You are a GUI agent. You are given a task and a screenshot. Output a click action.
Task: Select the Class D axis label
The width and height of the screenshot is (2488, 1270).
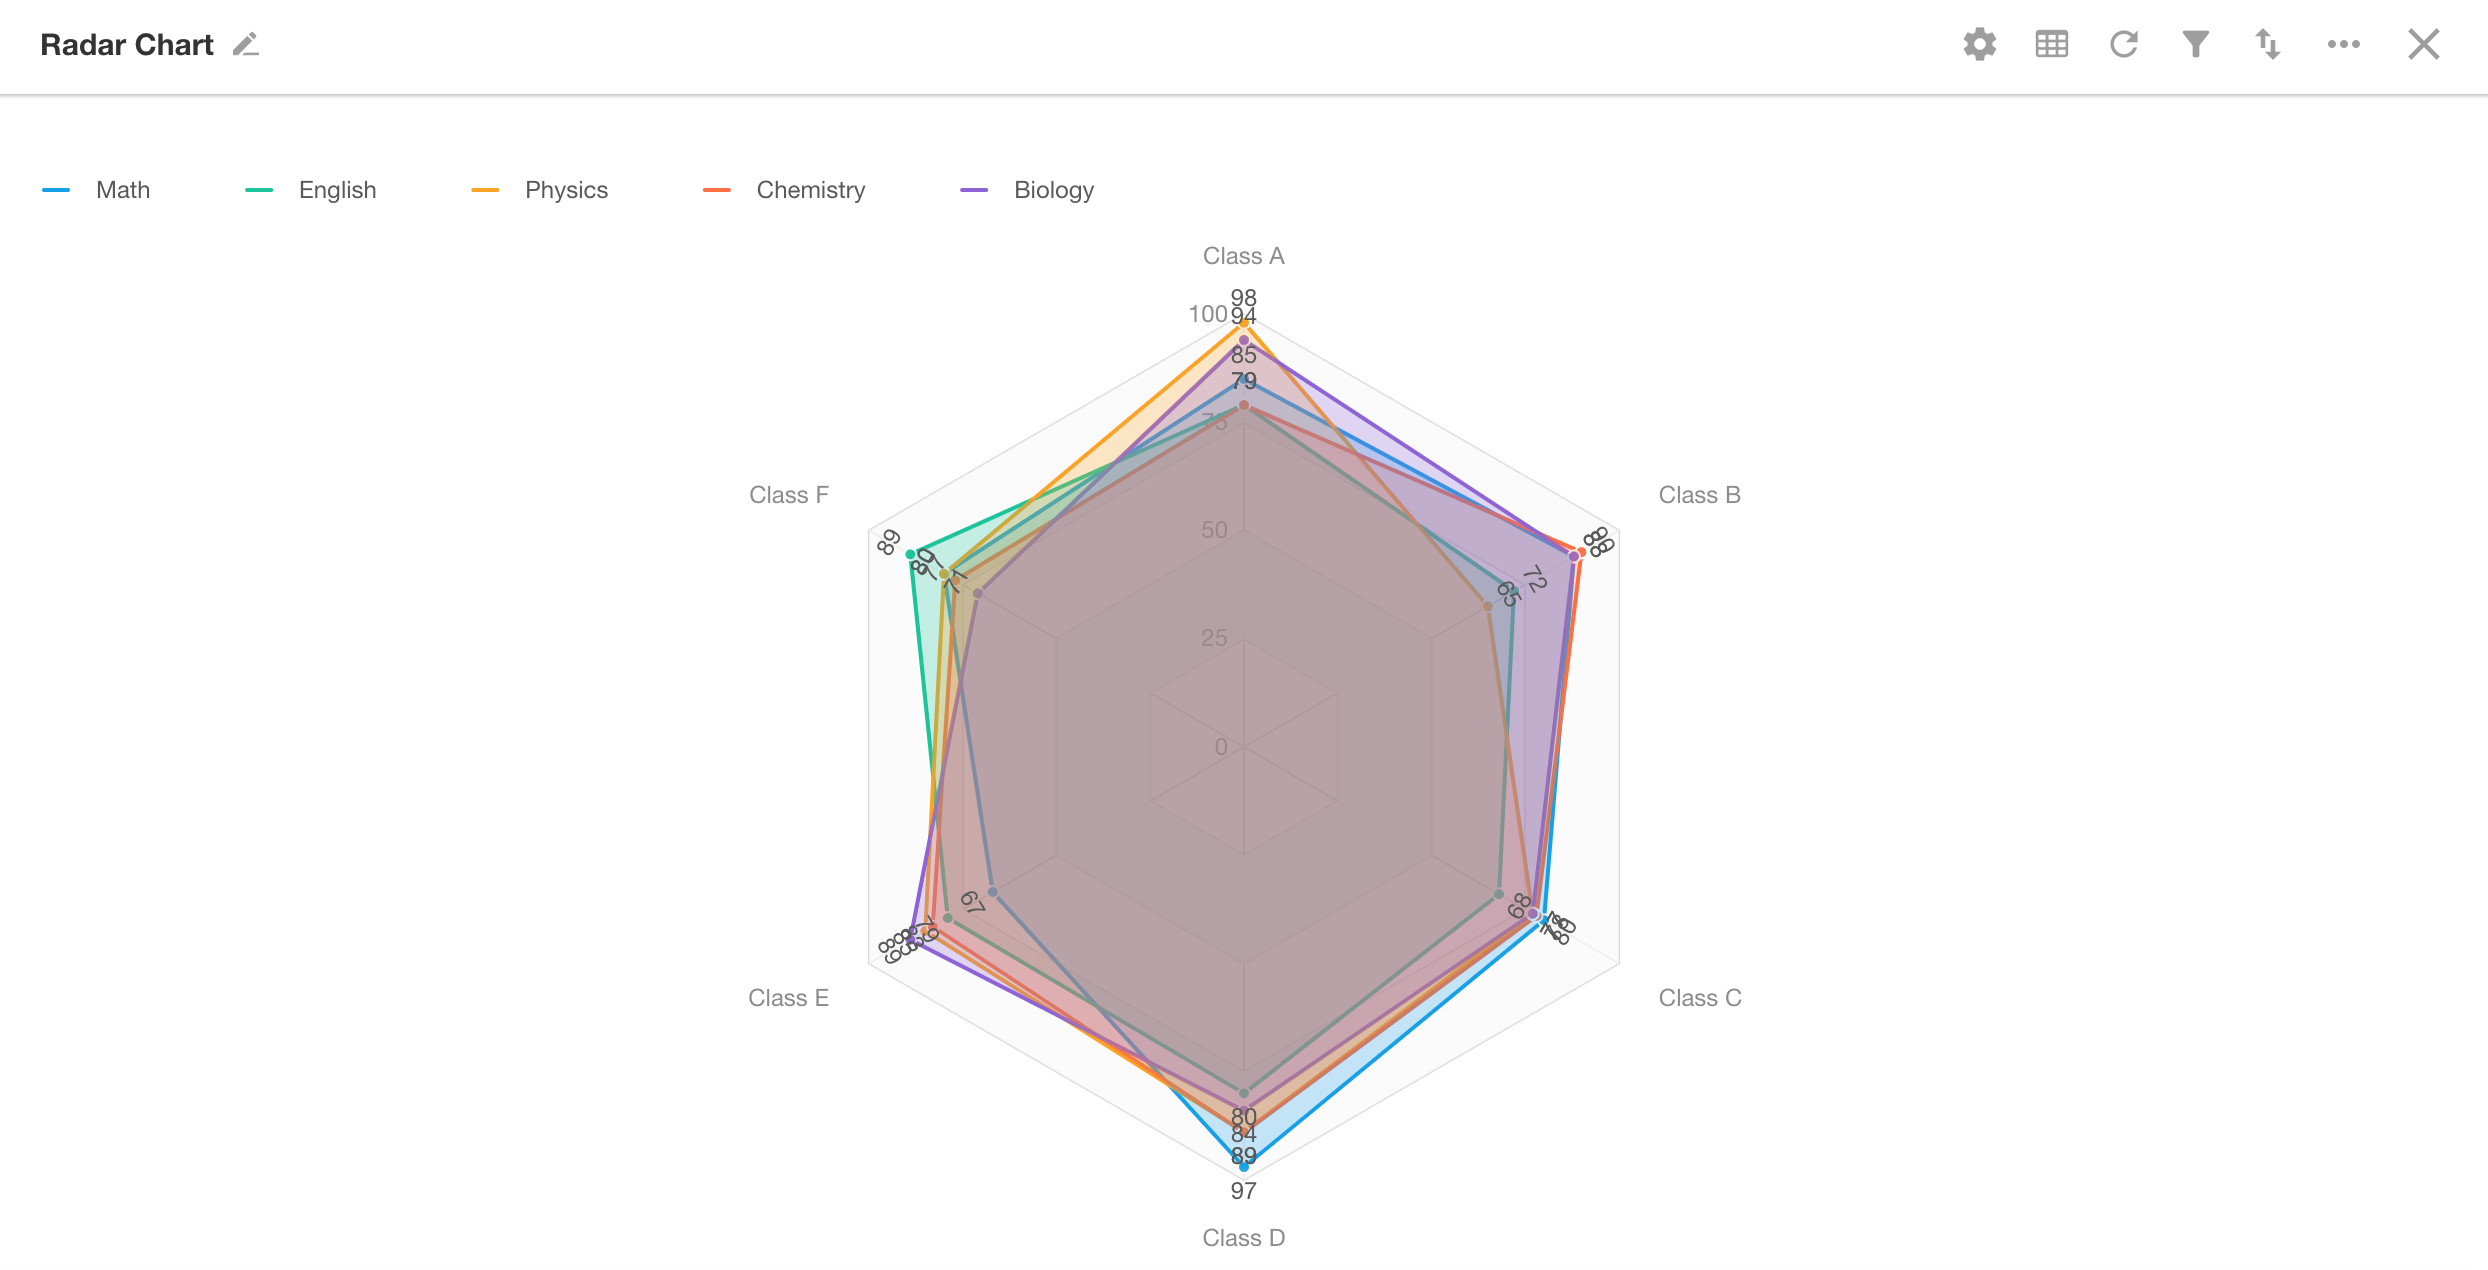click(x=1243, y=1238)
